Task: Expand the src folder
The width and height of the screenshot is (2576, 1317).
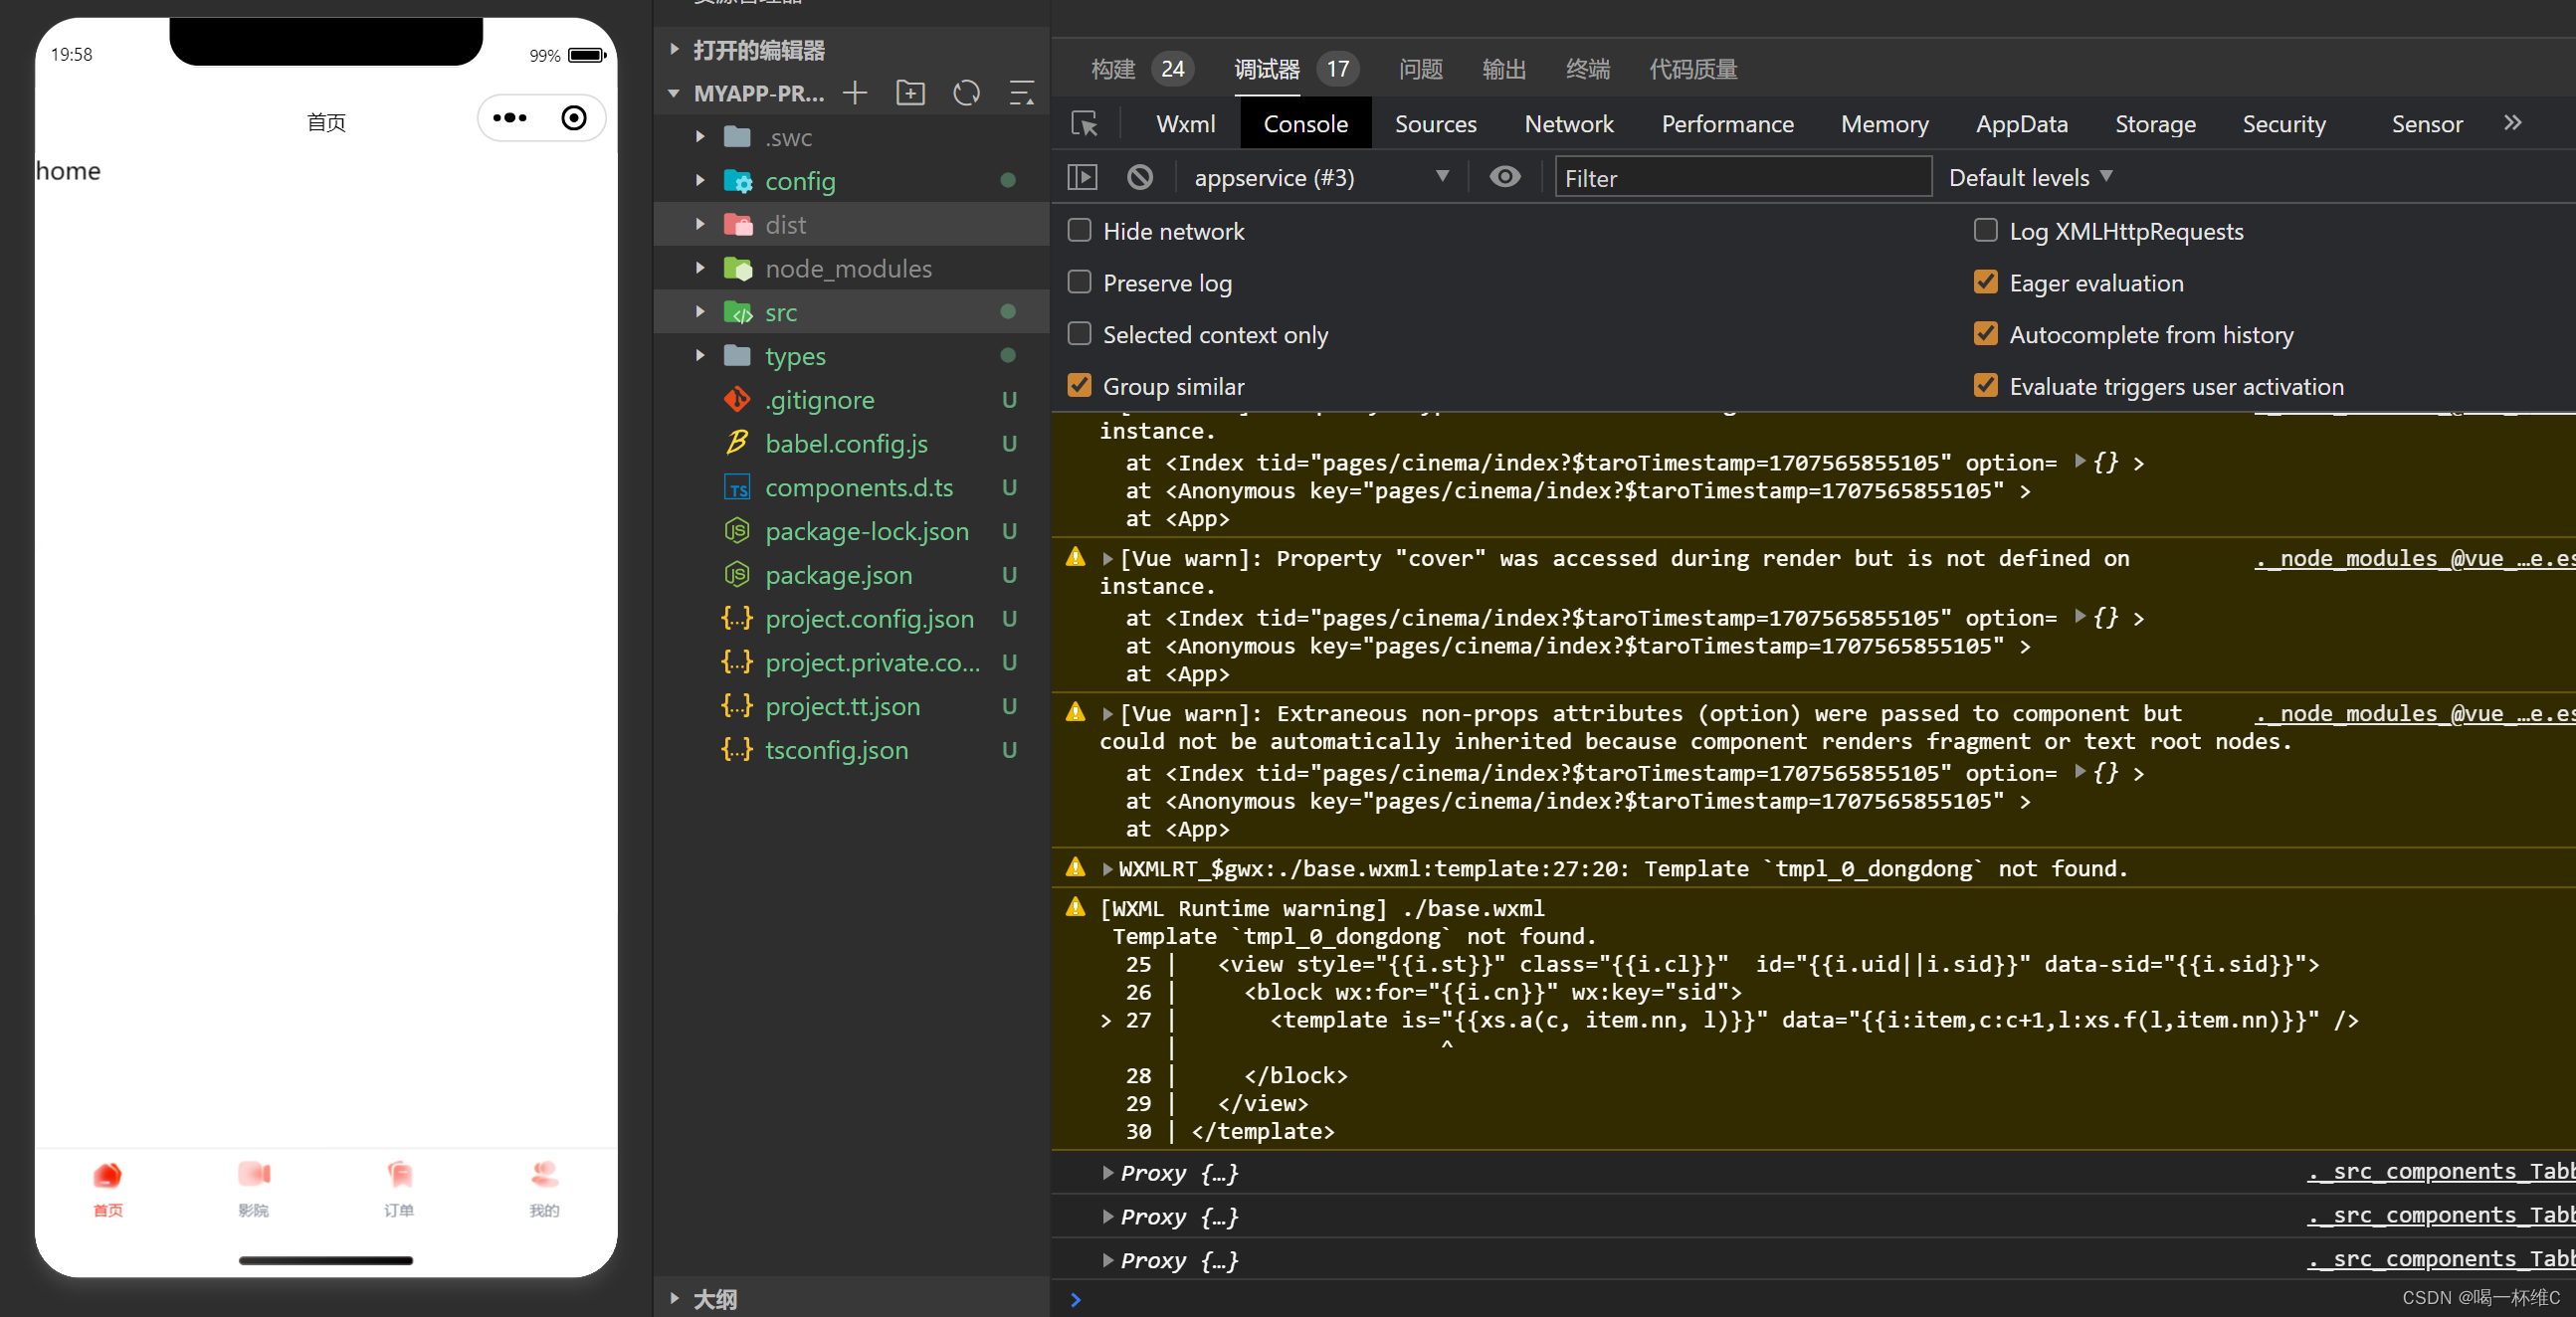Action: tap(781, 313)
